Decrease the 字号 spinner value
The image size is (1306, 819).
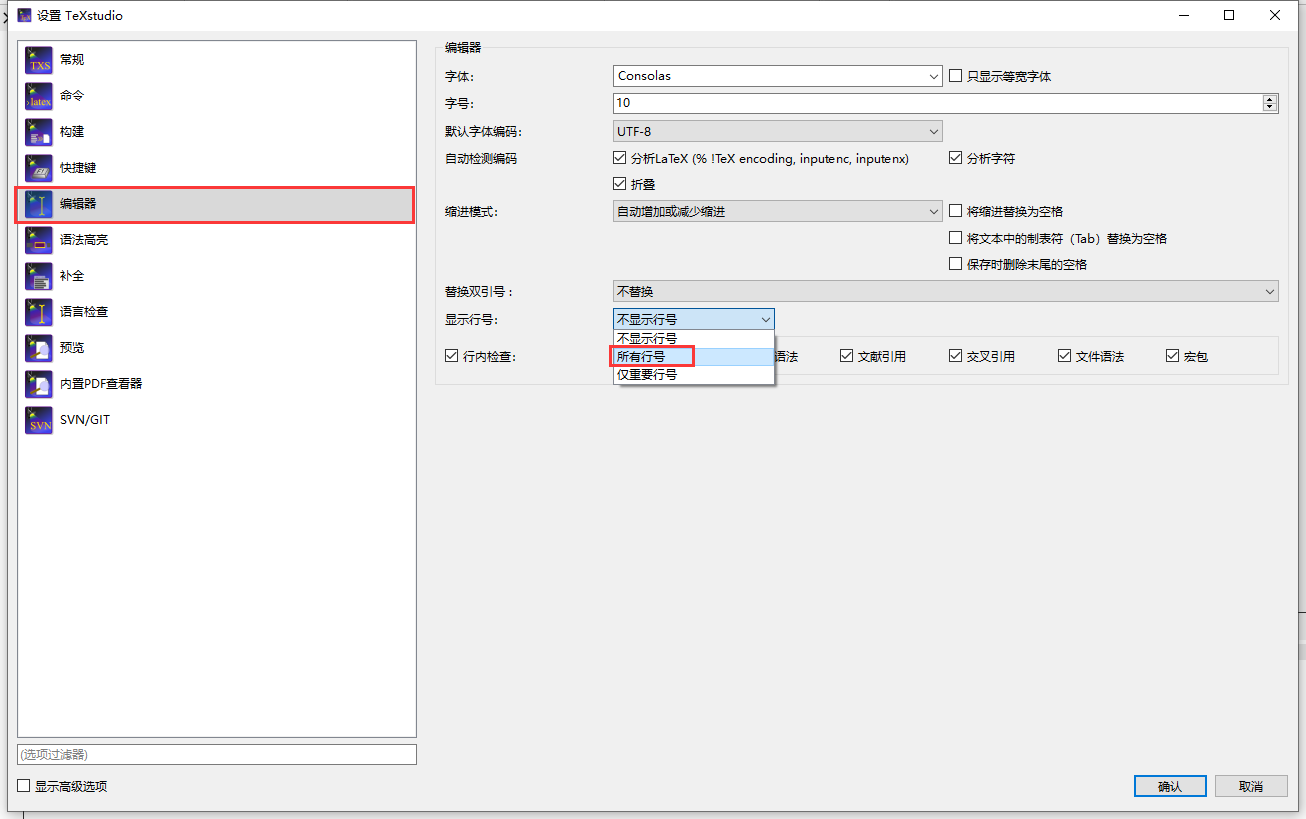click(x=1270, y=107)
